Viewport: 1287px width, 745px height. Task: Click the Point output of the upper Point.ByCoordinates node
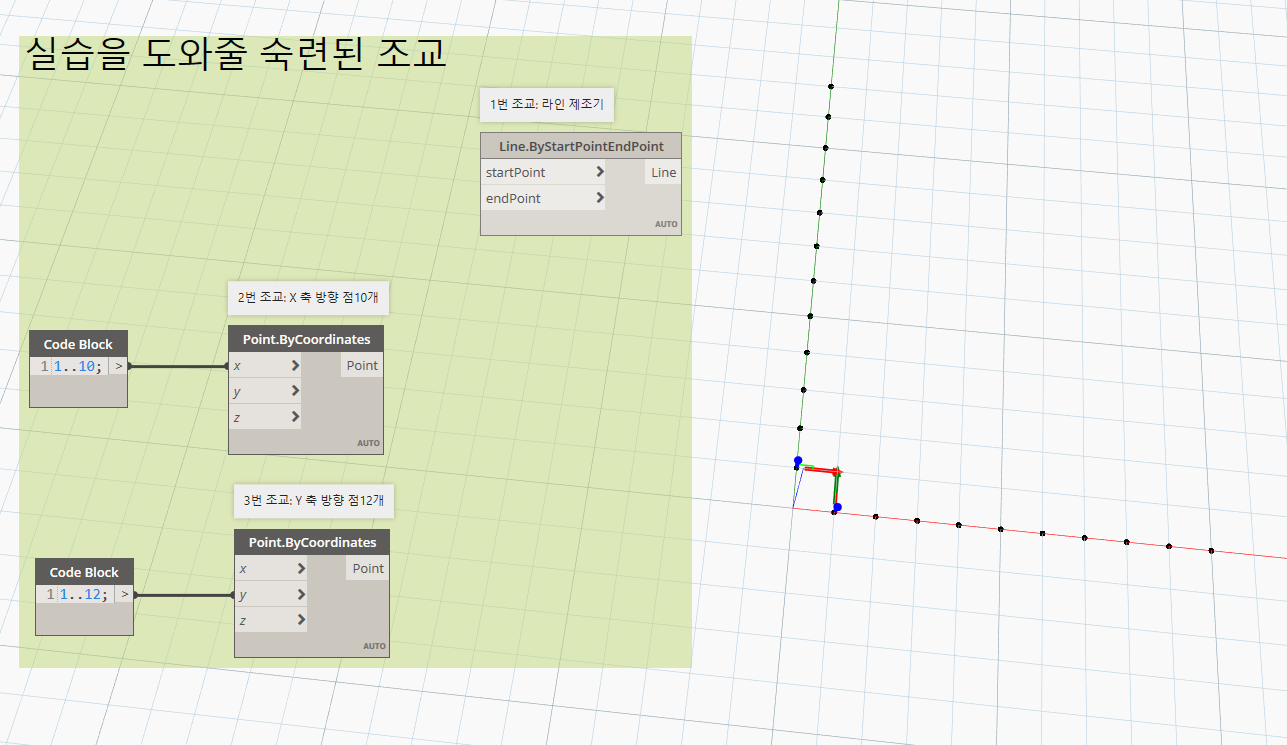pos(362,365)
